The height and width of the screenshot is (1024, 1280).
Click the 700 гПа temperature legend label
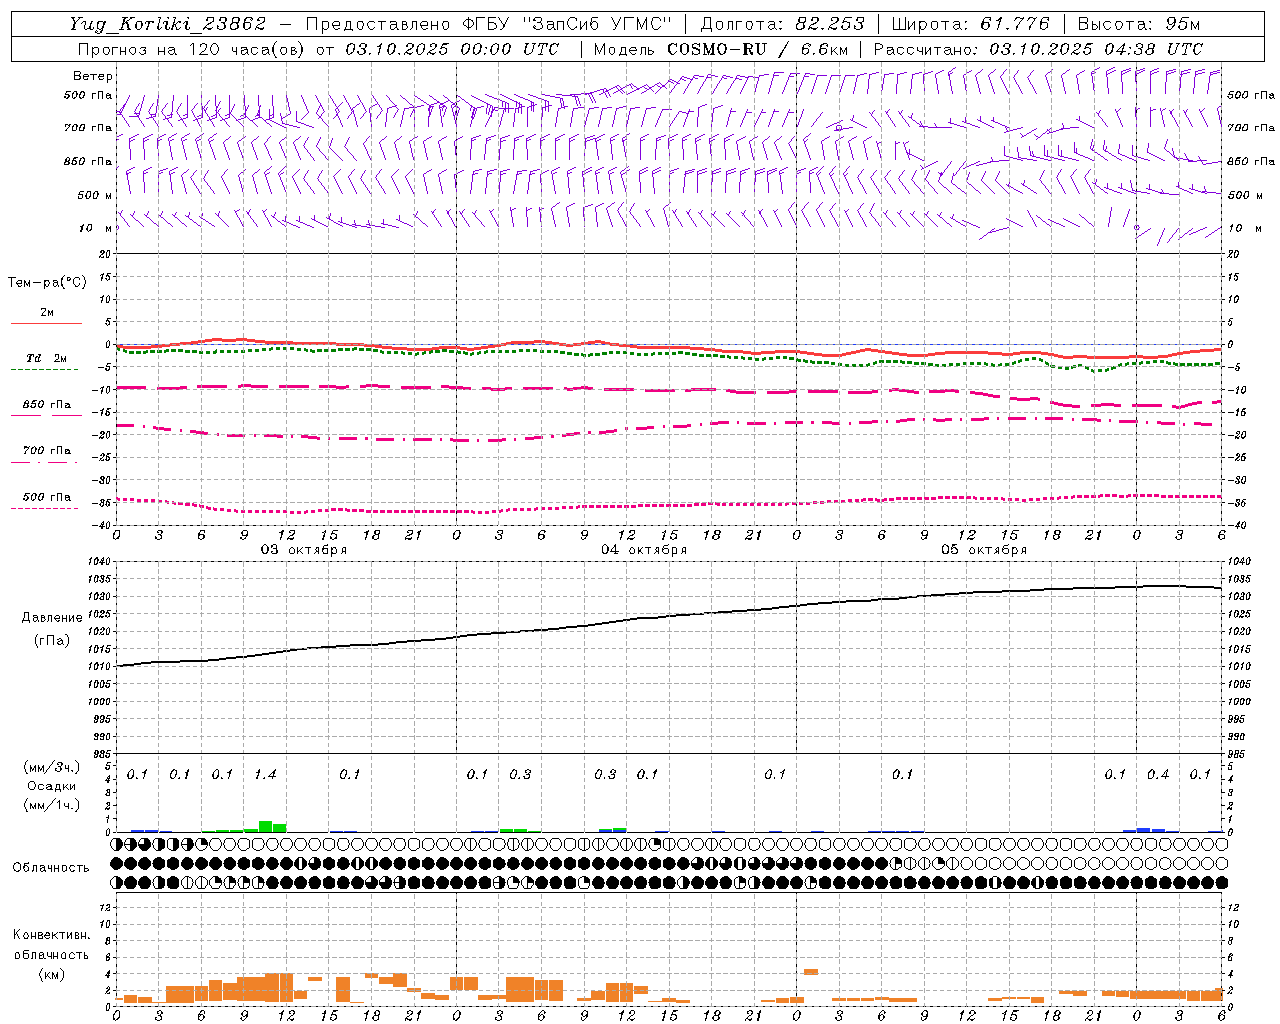point(47,451)
